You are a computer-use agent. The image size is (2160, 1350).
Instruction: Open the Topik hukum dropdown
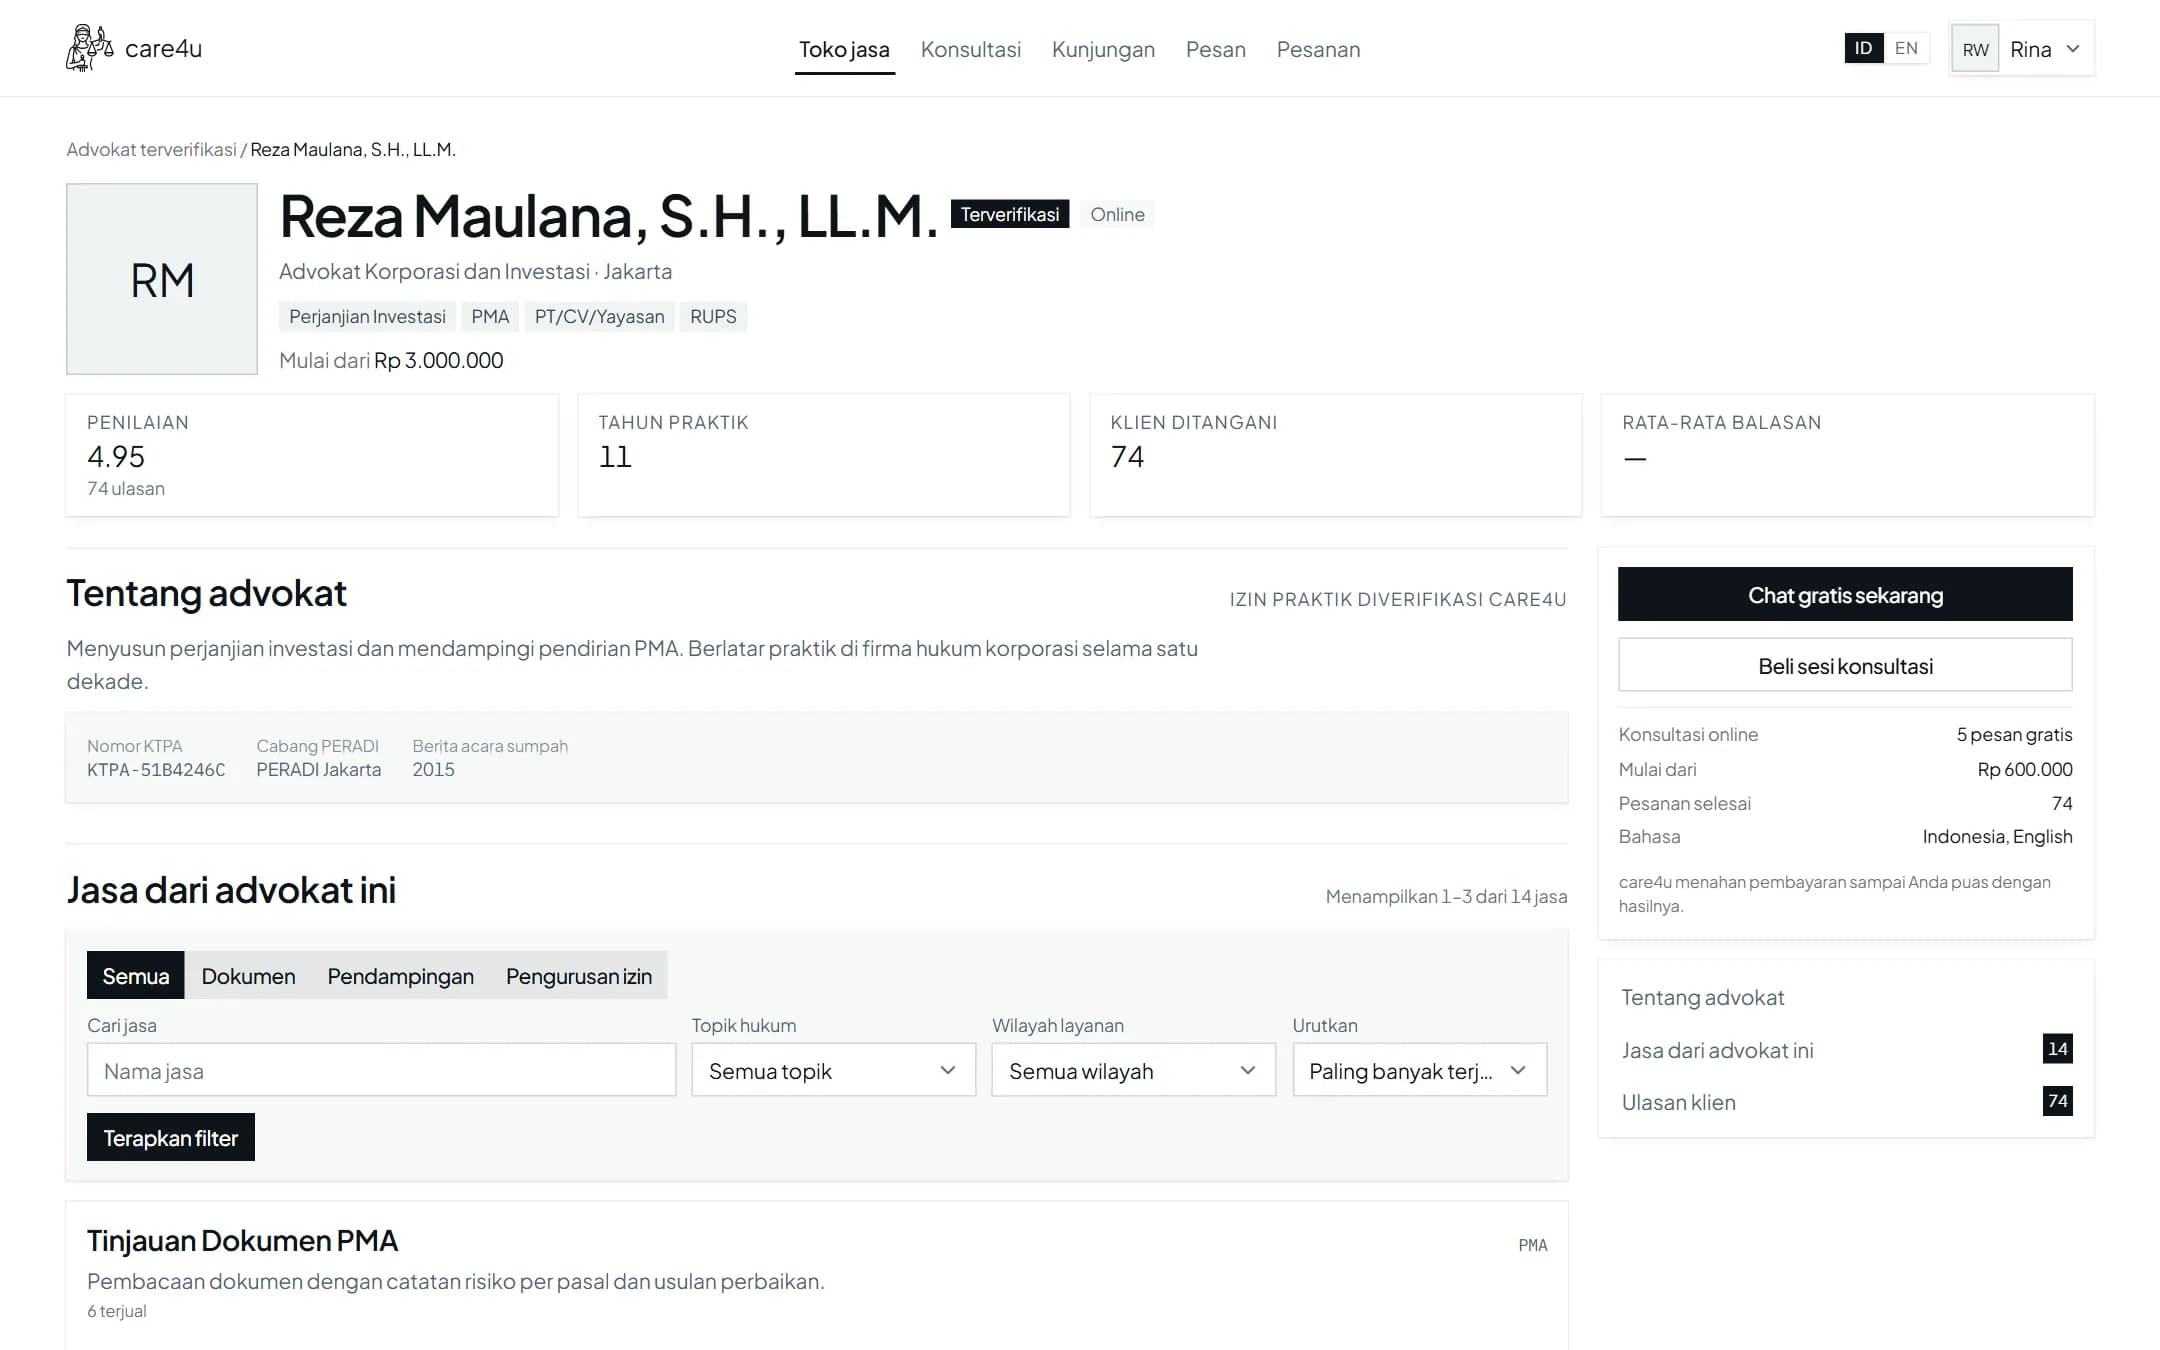[x=833, y=1070]
